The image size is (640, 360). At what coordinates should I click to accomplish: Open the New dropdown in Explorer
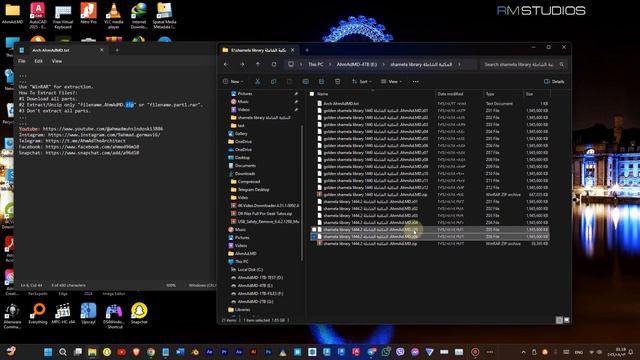point(233,82)
